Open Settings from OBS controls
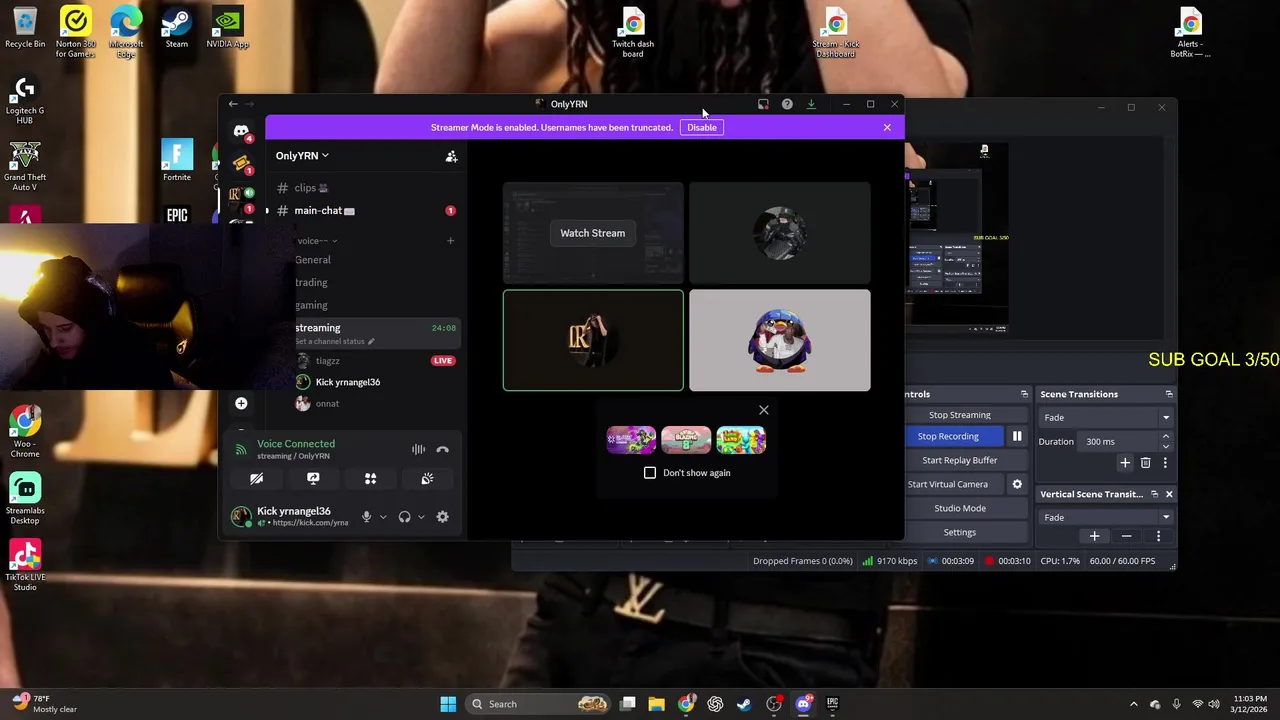Image resolution: width=1280 pixels, height=720 pixels. (960, 532)
